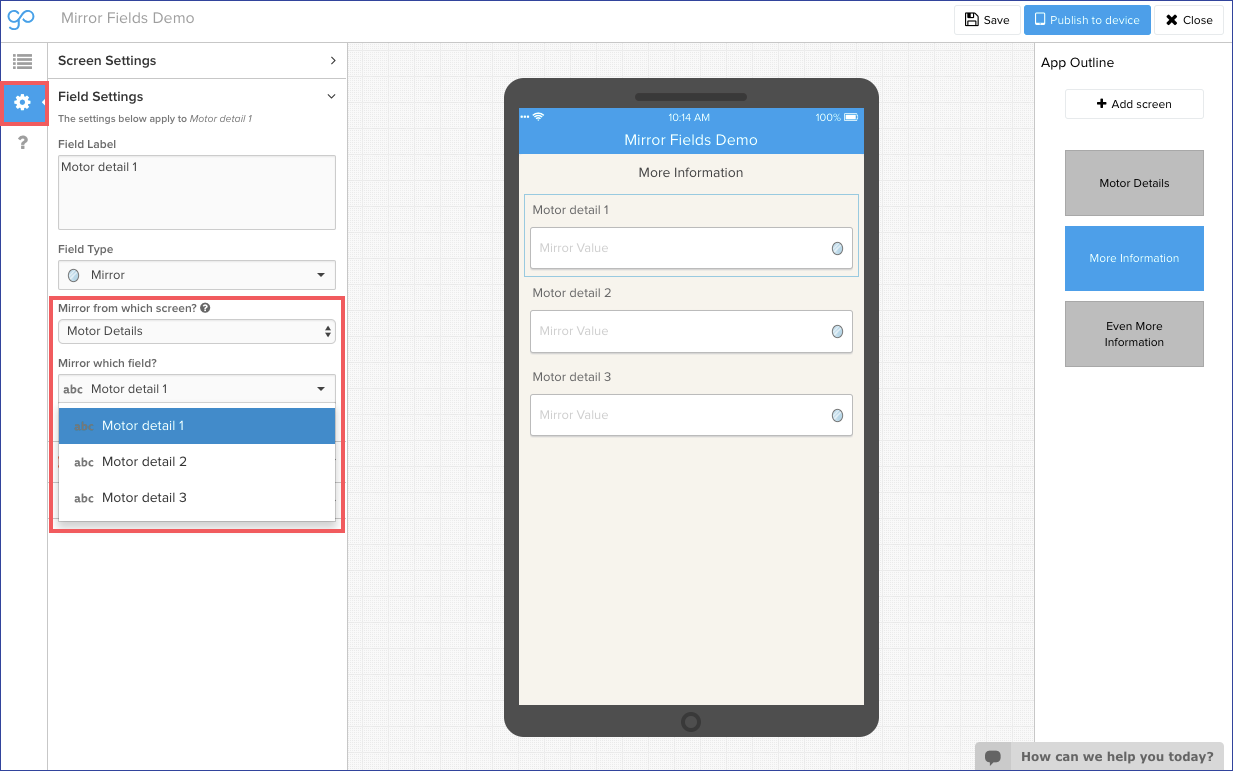Click mirror icon in Motor detail 2 field
The height and width of the screenshot is (771, 1233).
[837, 332]
